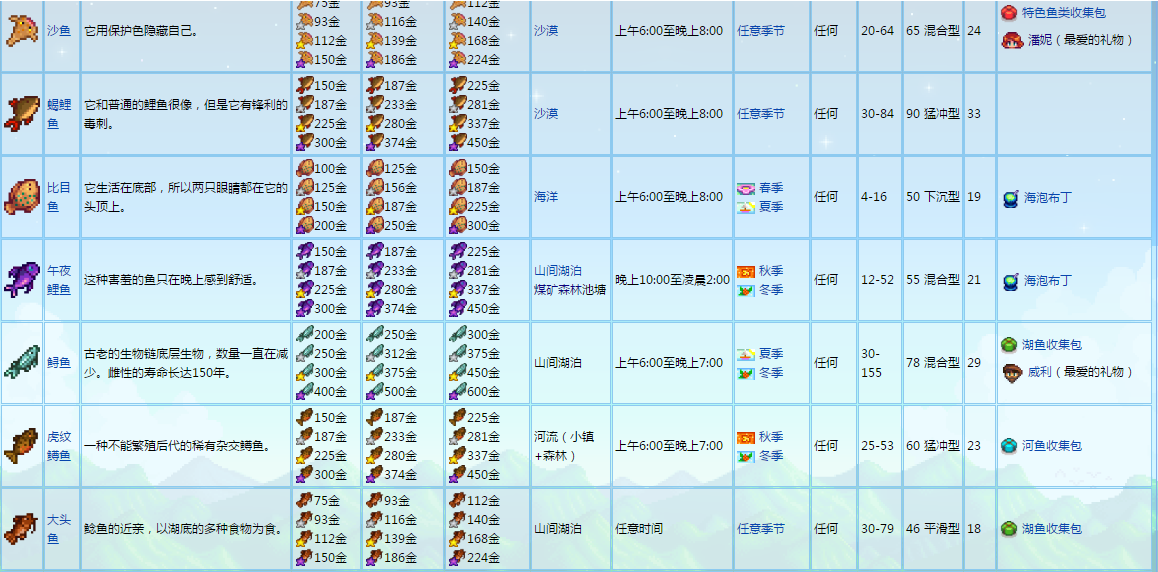Viewport: 1158px width, 572px height.
Task: Click the green 湖鱼收集包 icon in 大头鱼 row
Action: pos(1009,528)
